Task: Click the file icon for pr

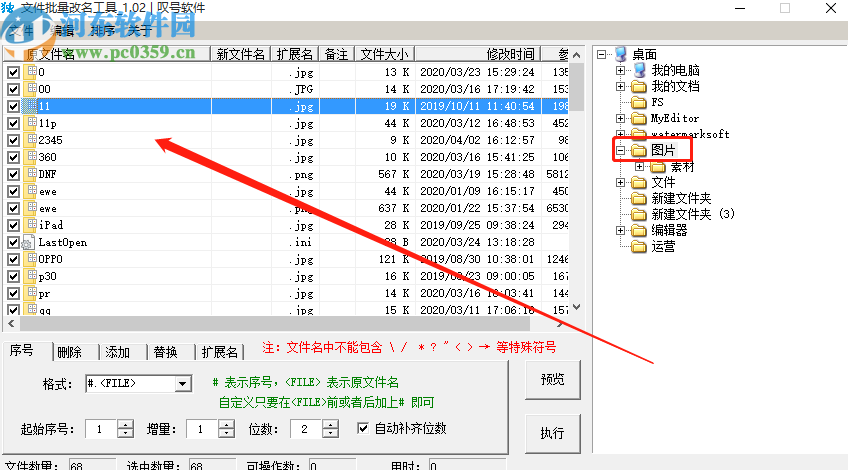Action: [31, 293]
